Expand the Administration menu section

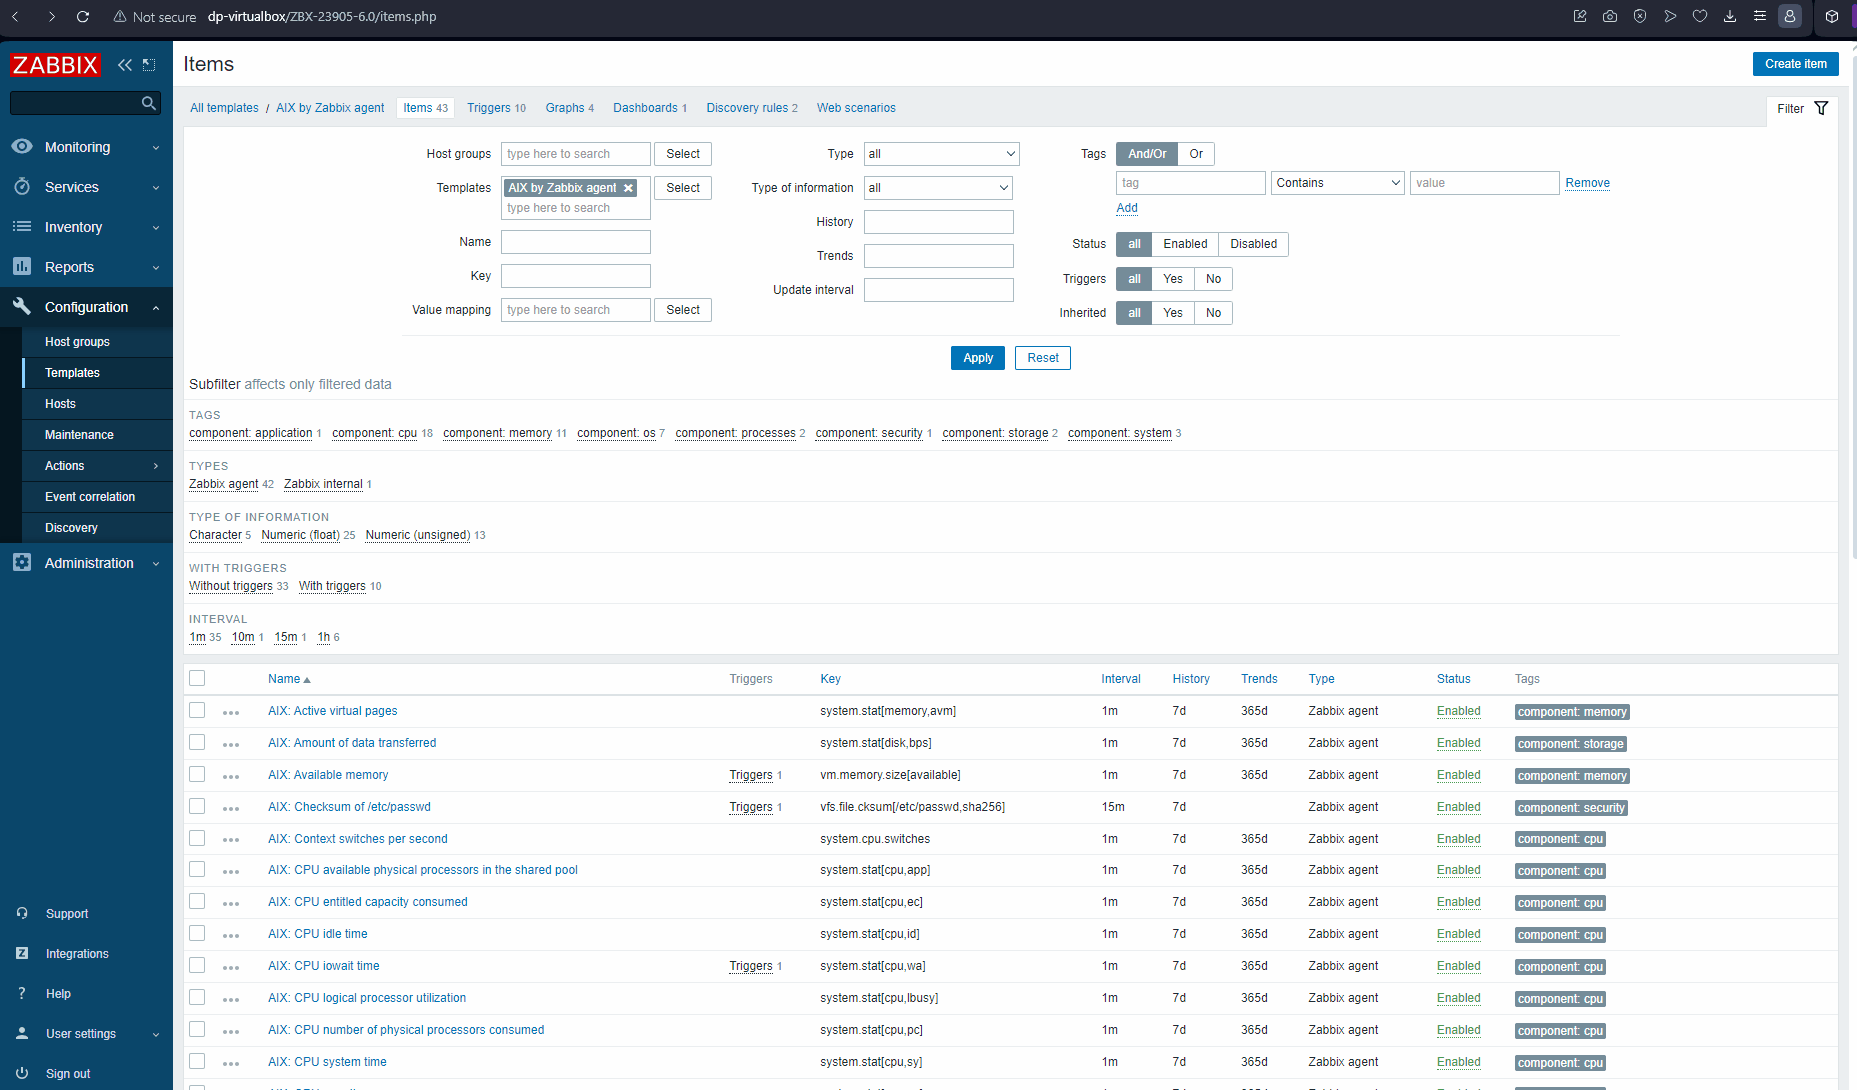(x=156, y=564)
